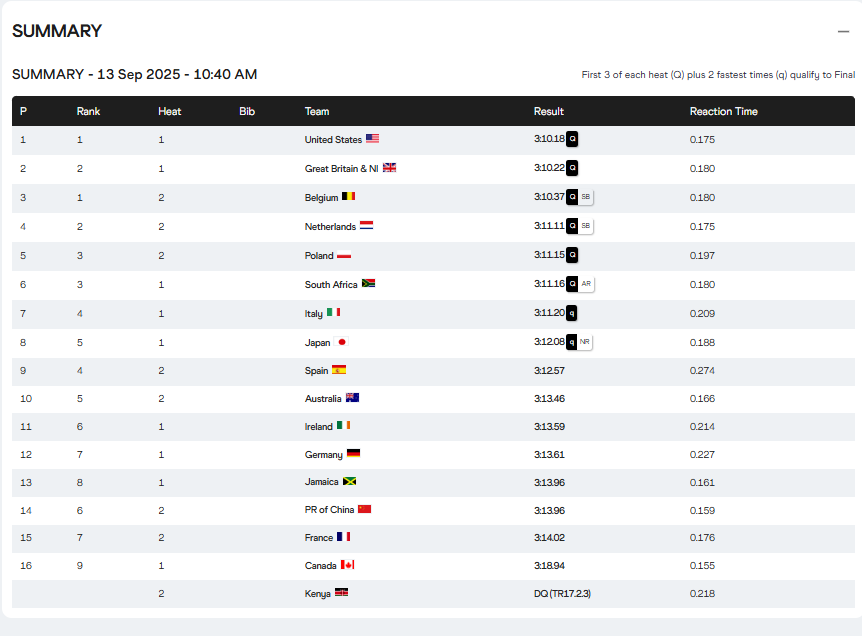Click the United States flag icon
This screenshot has height=636, width=862.
click(x=372, y=139)
